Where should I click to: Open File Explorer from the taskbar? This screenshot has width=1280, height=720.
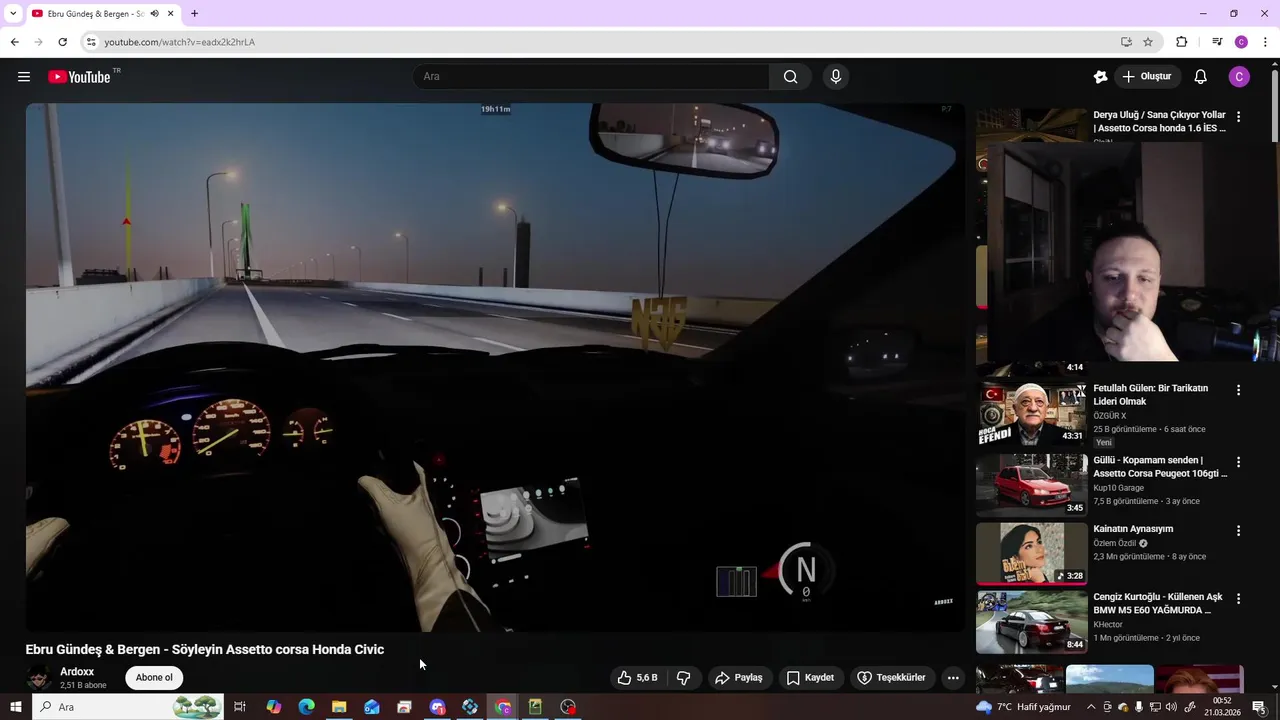point(339,707)
